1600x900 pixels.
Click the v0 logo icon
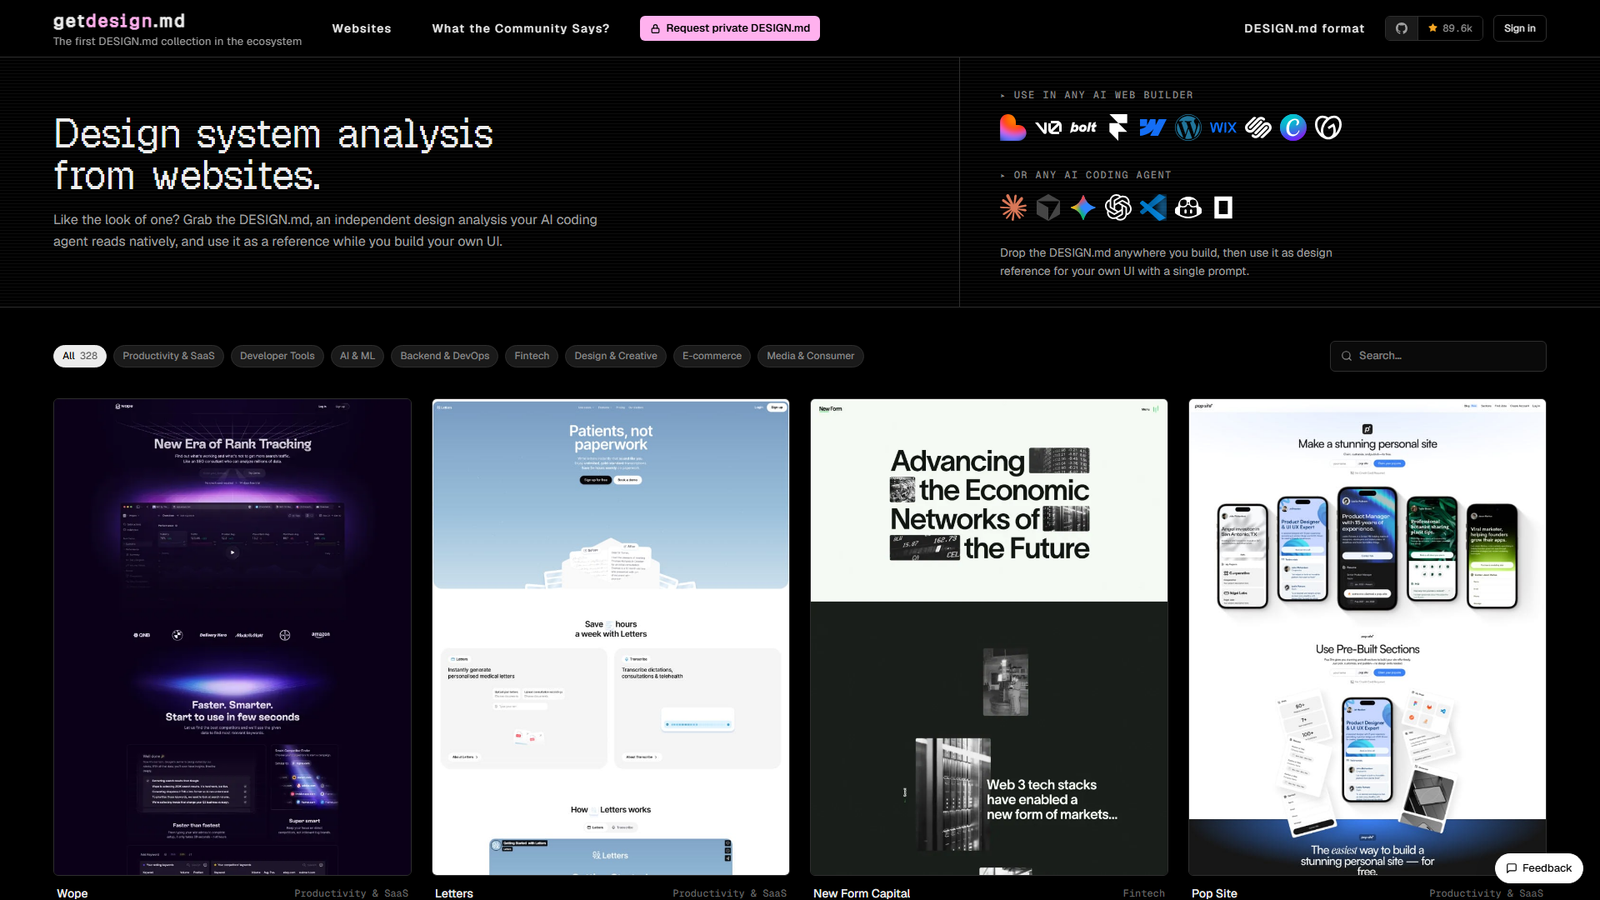(x=1048, y=127)
